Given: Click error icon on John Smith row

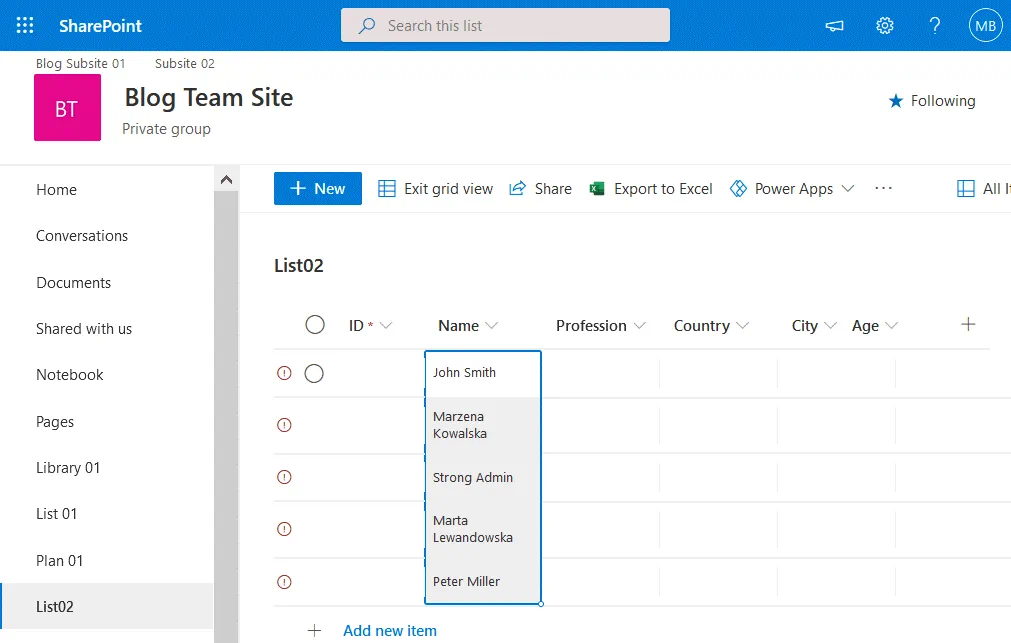Looking at the screenshot, I should tap(284, 373).
